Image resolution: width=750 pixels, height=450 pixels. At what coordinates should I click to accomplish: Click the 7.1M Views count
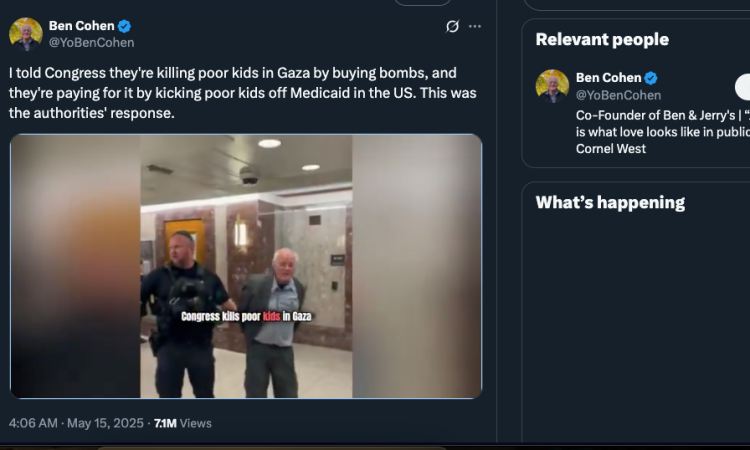coord(181,423)
